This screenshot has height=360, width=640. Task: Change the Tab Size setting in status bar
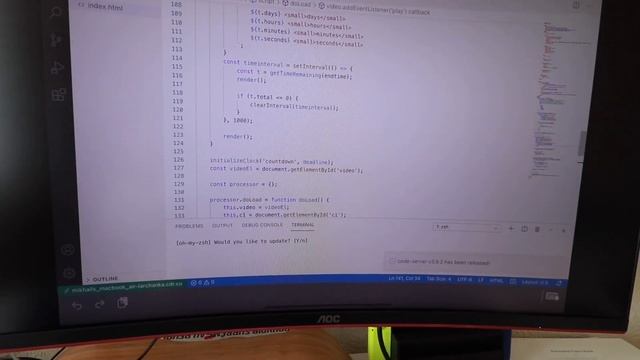point(439,279)
